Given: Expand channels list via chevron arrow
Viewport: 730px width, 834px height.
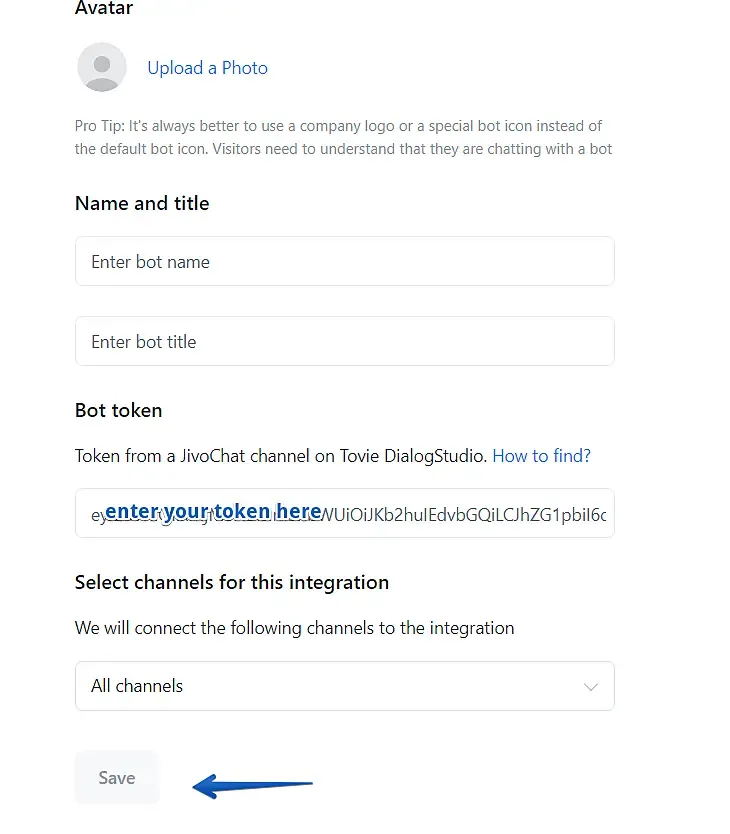Looking at the screenshot, I should [x=591, y=687].
